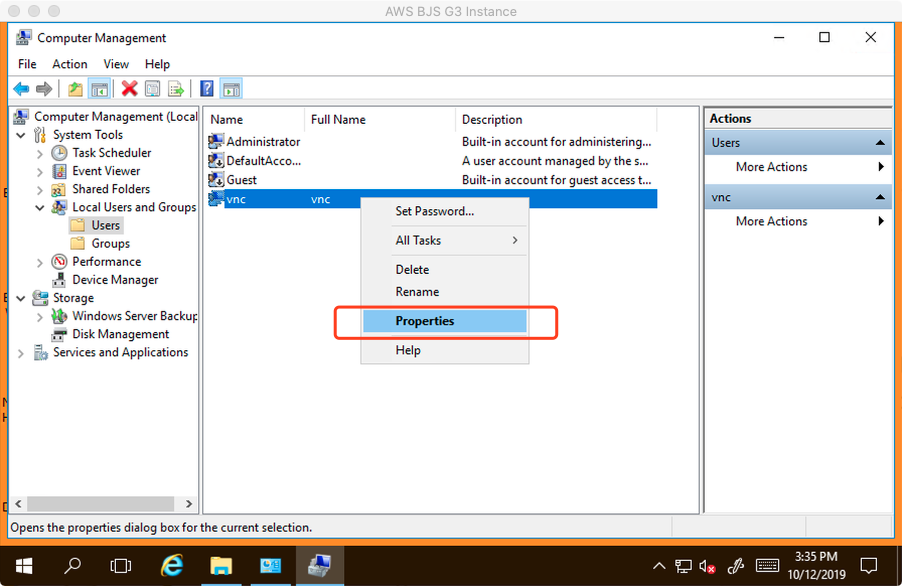Click the red Delete toolbar icon

point(129,89)
